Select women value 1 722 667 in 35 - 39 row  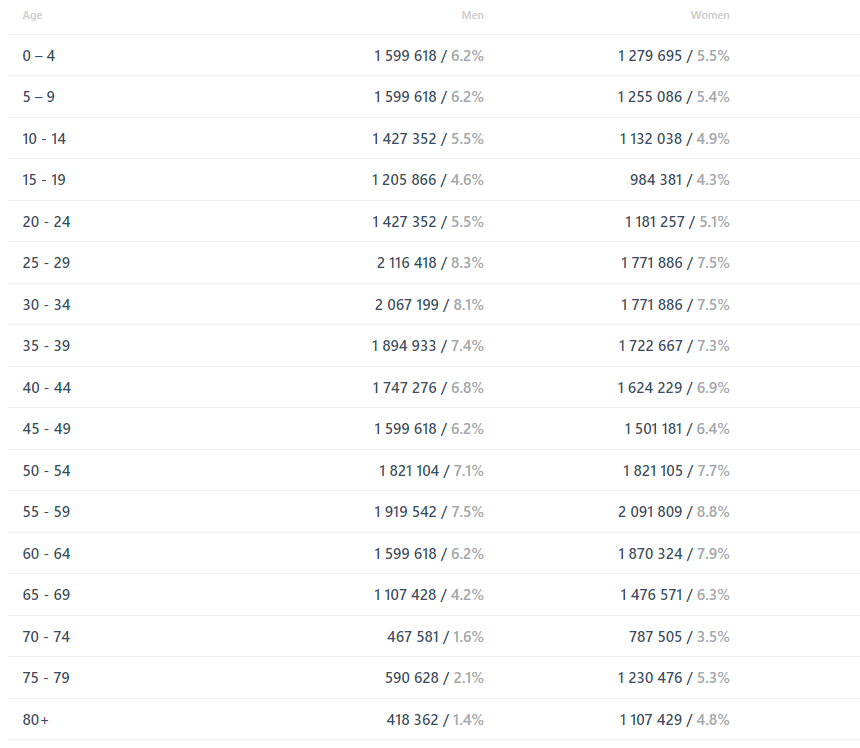[x=651, y=345]
